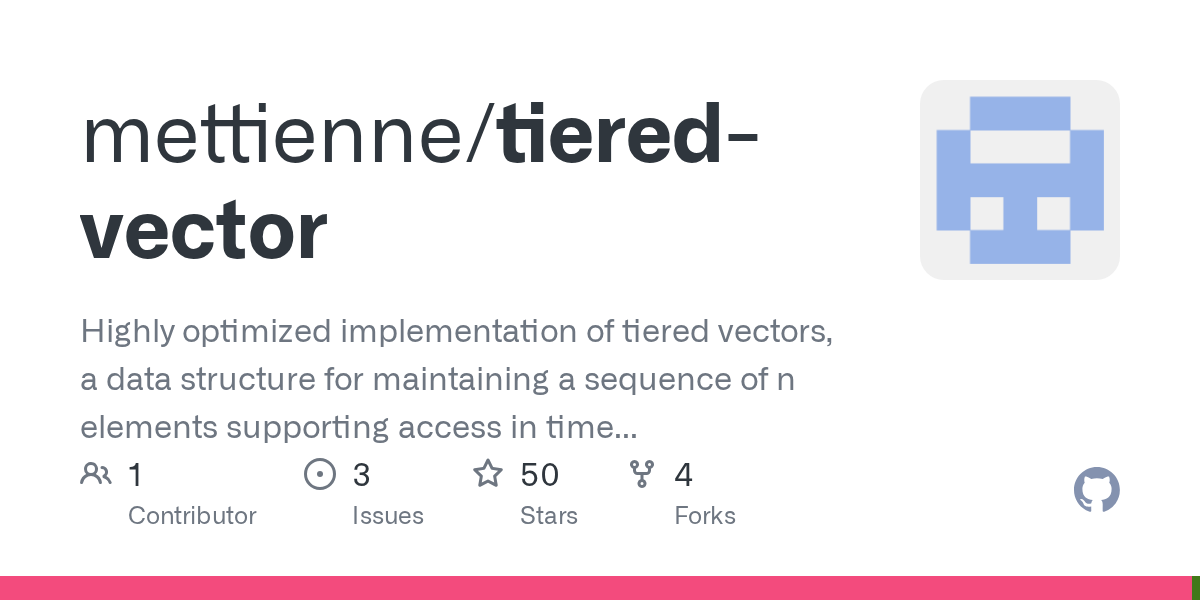Click the contributors people icon
1200x600 pixels.
[96, 473]
